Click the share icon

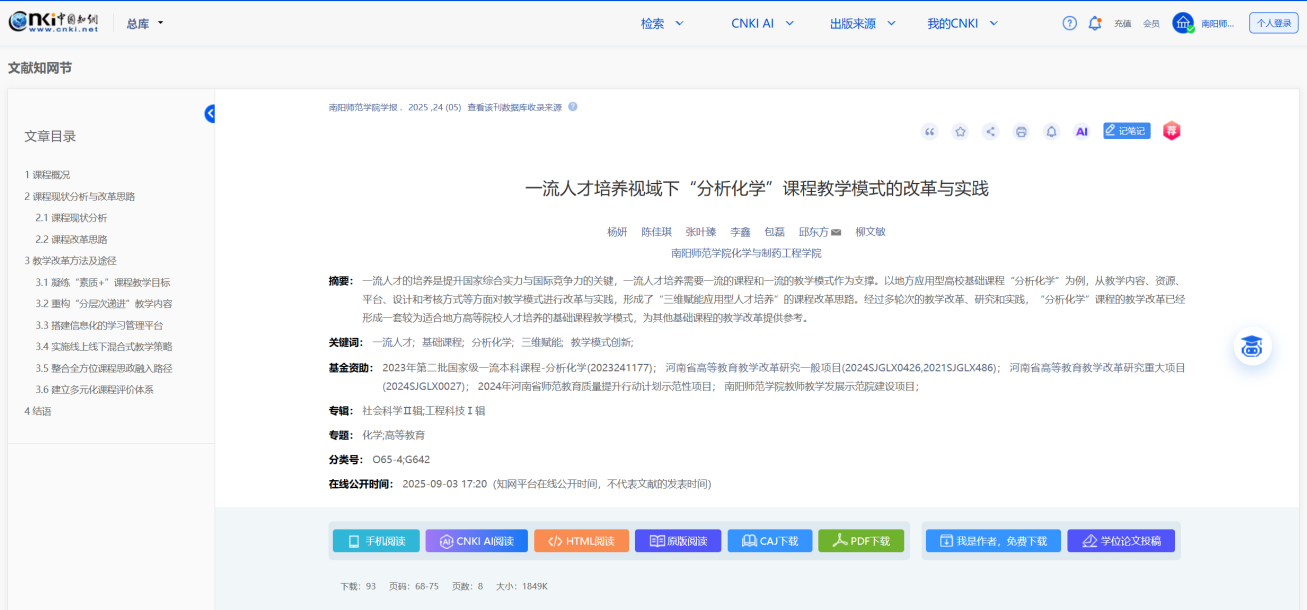(x=990, y=131)
